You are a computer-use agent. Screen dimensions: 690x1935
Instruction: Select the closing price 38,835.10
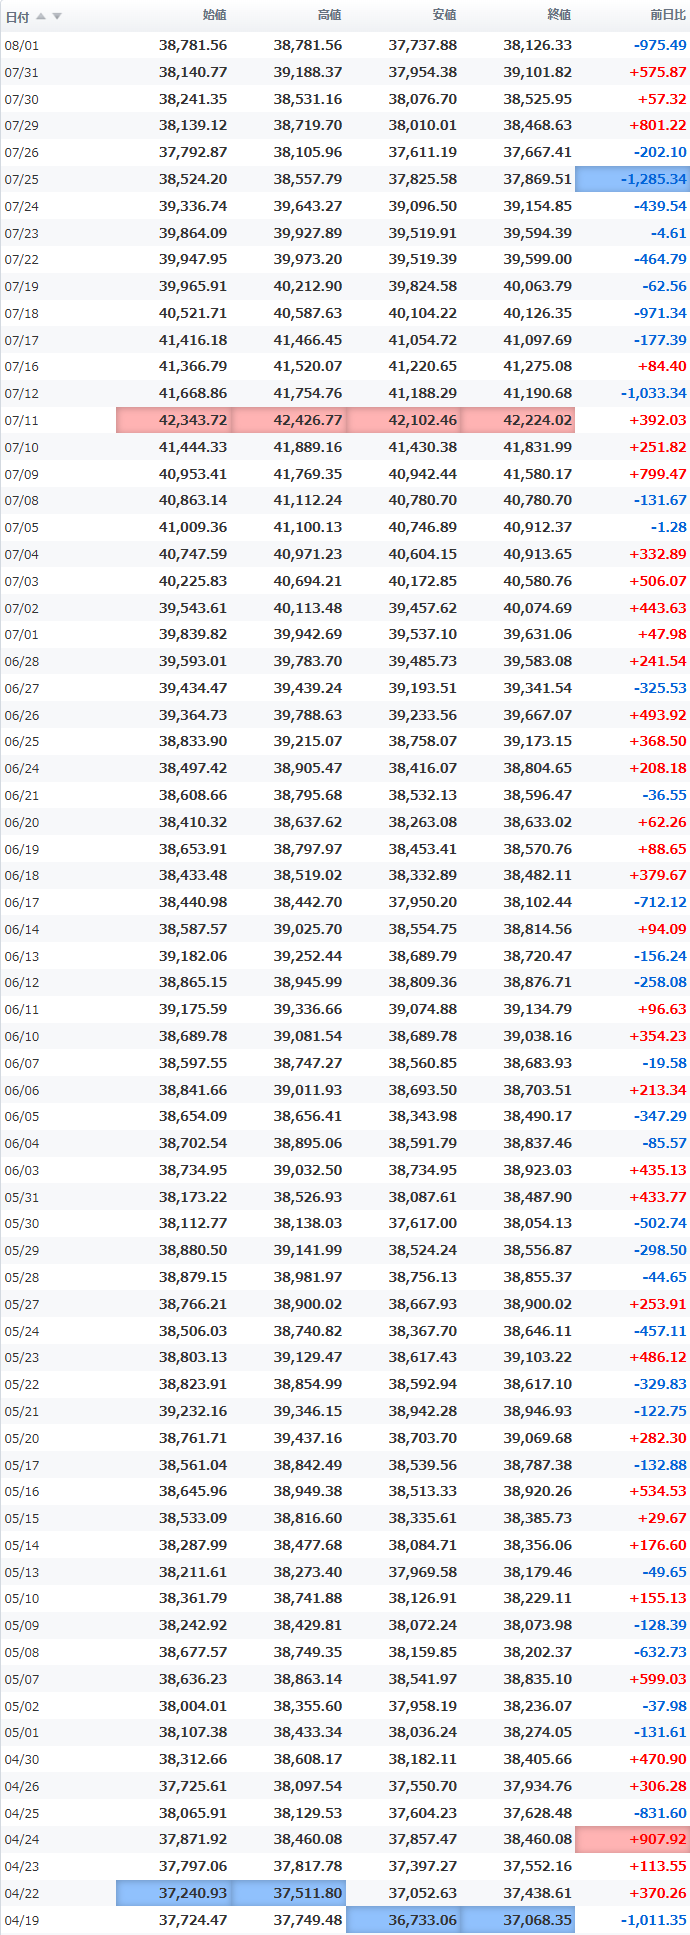pyautogui.click(x=538, y=1679)
